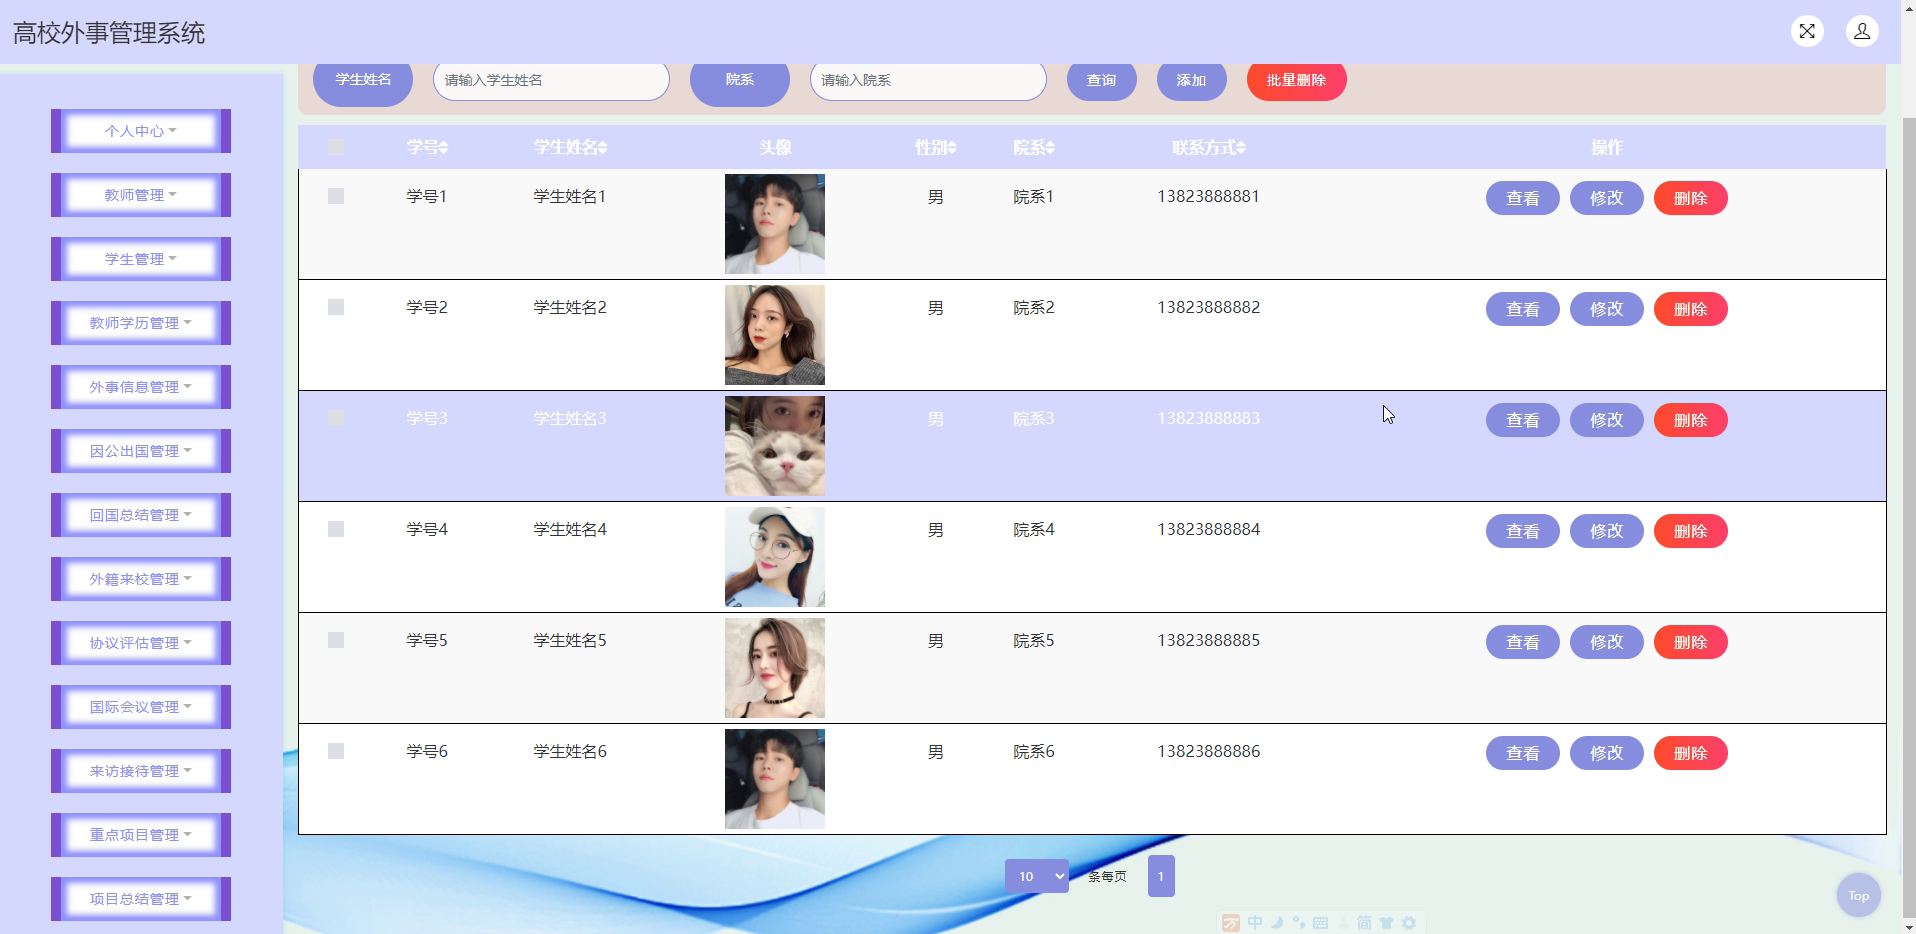Select checkbox for 学号3 row
1916x934 pixels.
tap(336, 418)
